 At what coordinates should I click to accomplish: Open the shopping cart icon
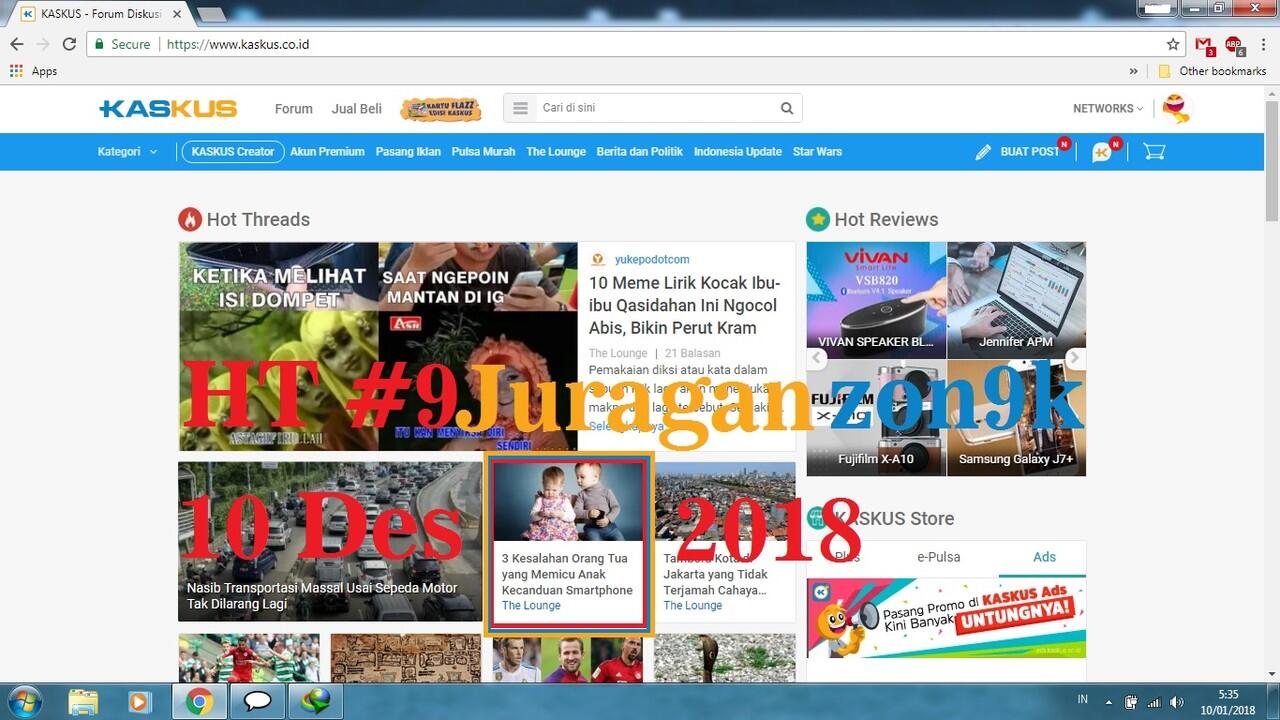click(x=1154, y=152)
